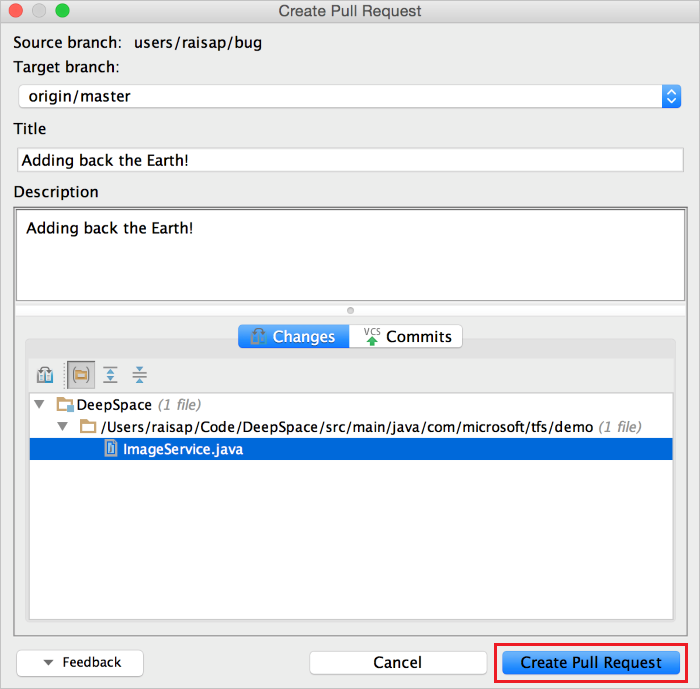Image resolution: width=700 pixels, height=689 pixels.
Task: Collapse the demo directory tree node
Action: pyautogui.click(x=62, y=427)
